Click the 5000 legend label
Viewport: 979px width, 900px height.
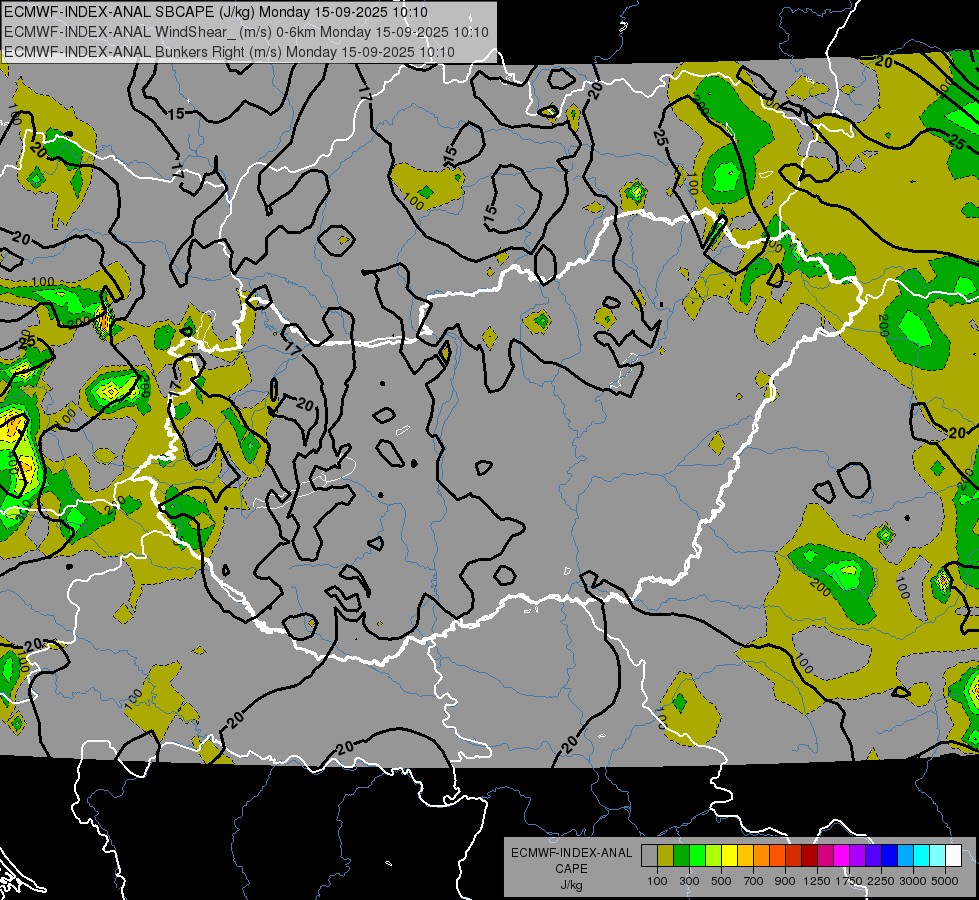click(945, 881)
